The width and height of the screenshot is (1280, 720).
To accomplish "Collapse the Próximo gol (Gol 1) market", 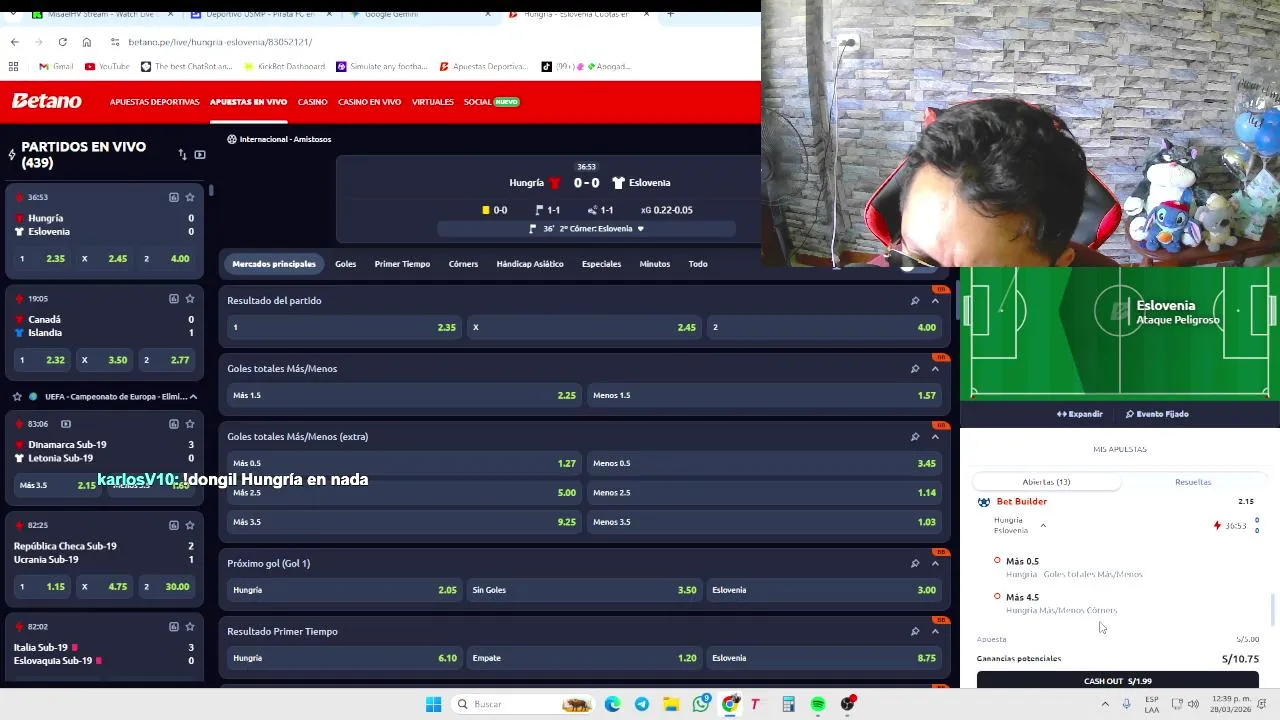I will [935, 563].
